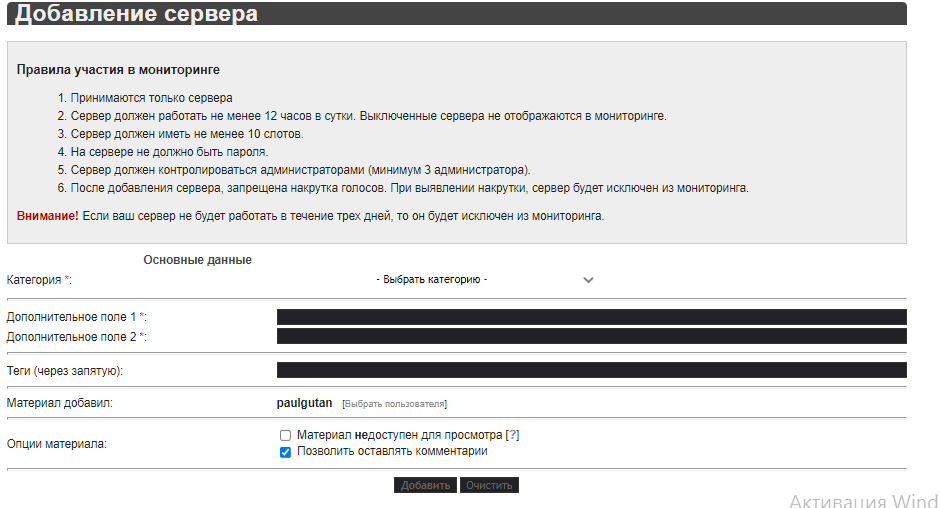
Task: Click the 'Материал добавил' label
Action: pyautogui.click(x=59, y=403)
